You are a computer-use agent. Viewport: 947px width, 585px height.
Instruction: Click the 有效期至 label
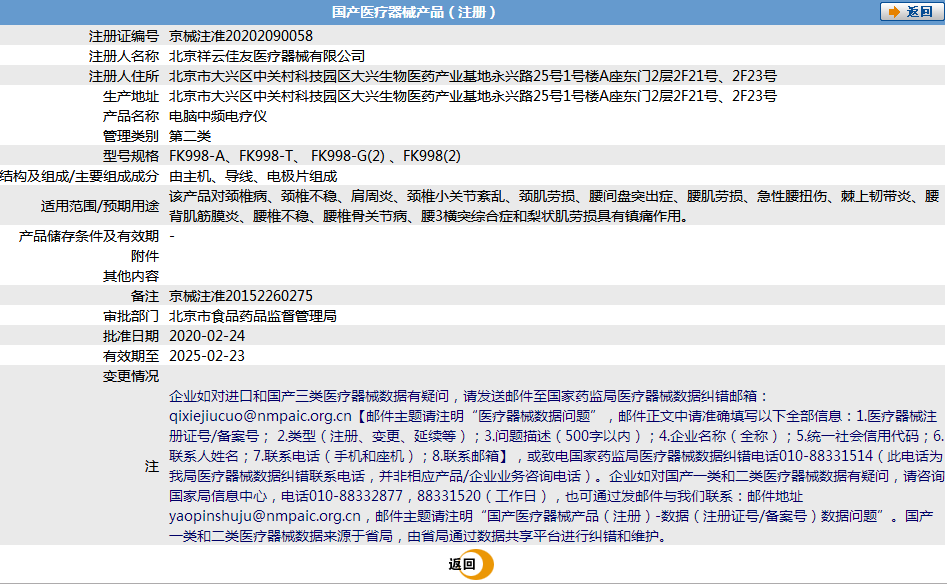click(131, 356)
